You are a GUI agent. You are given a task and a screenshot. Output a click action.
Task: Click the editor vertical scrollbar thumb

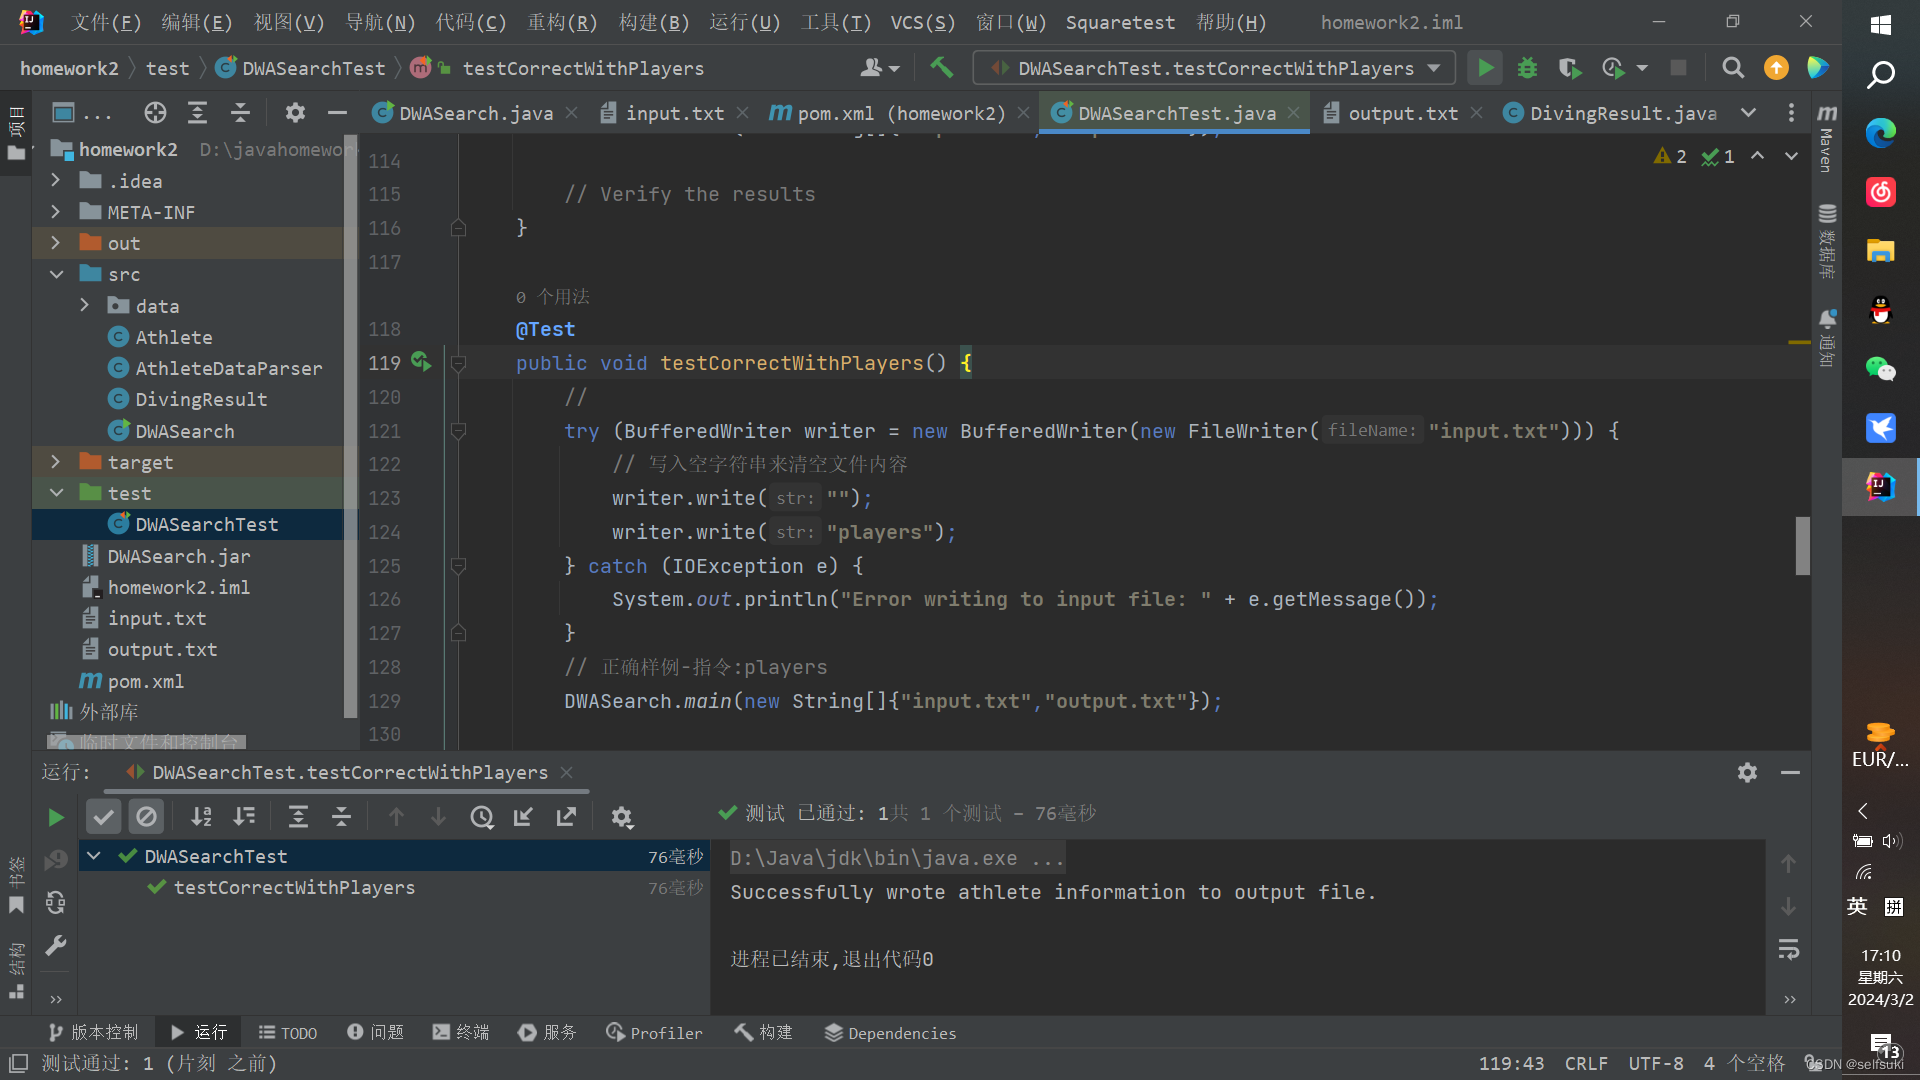pos(1802,546)
